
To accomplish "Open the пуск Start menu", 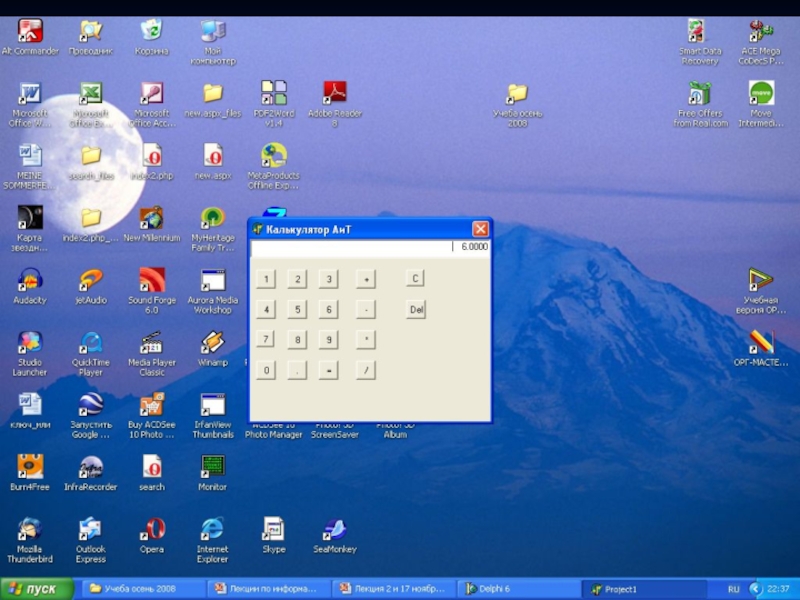I will pyautogui.click(x=37, y=589).
